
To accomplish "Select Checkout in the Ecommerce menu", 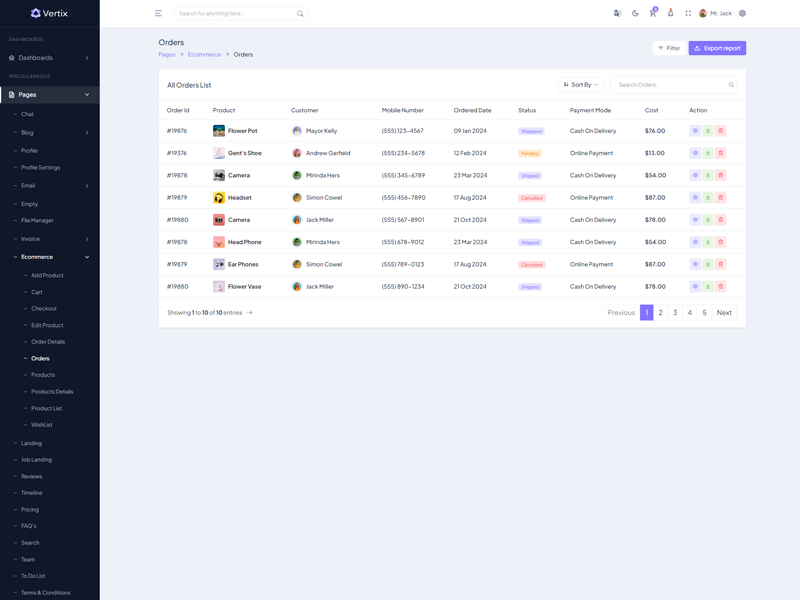I will point(44,308).
